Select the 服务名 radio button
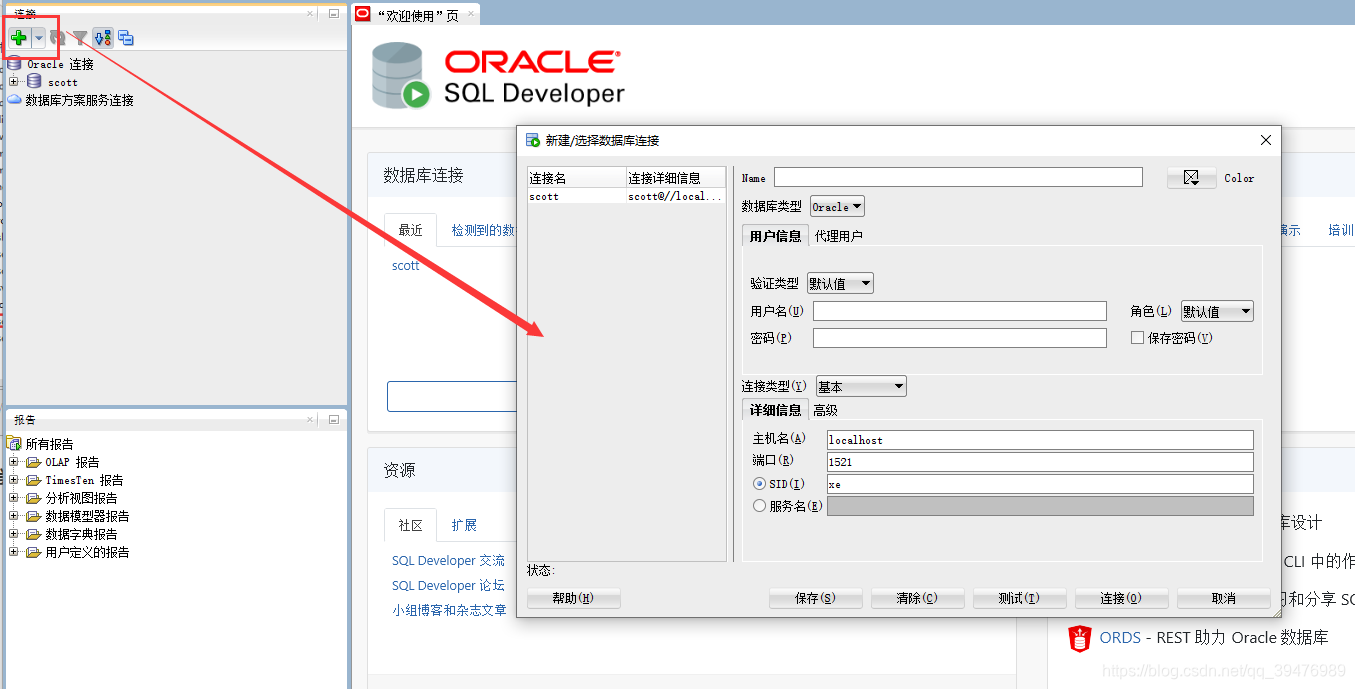 tap(759, 506)
